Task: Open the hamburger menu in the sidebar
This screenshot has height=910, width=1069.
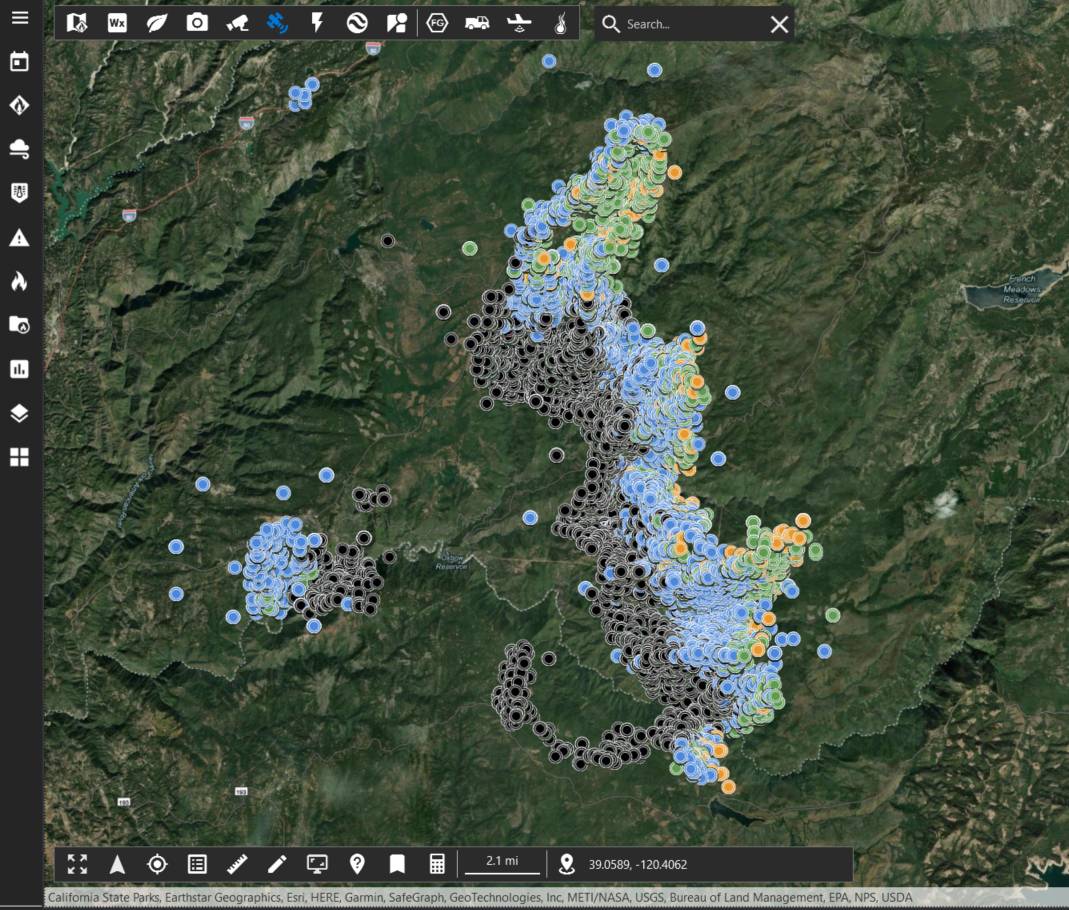Action: tap(19, 18)
